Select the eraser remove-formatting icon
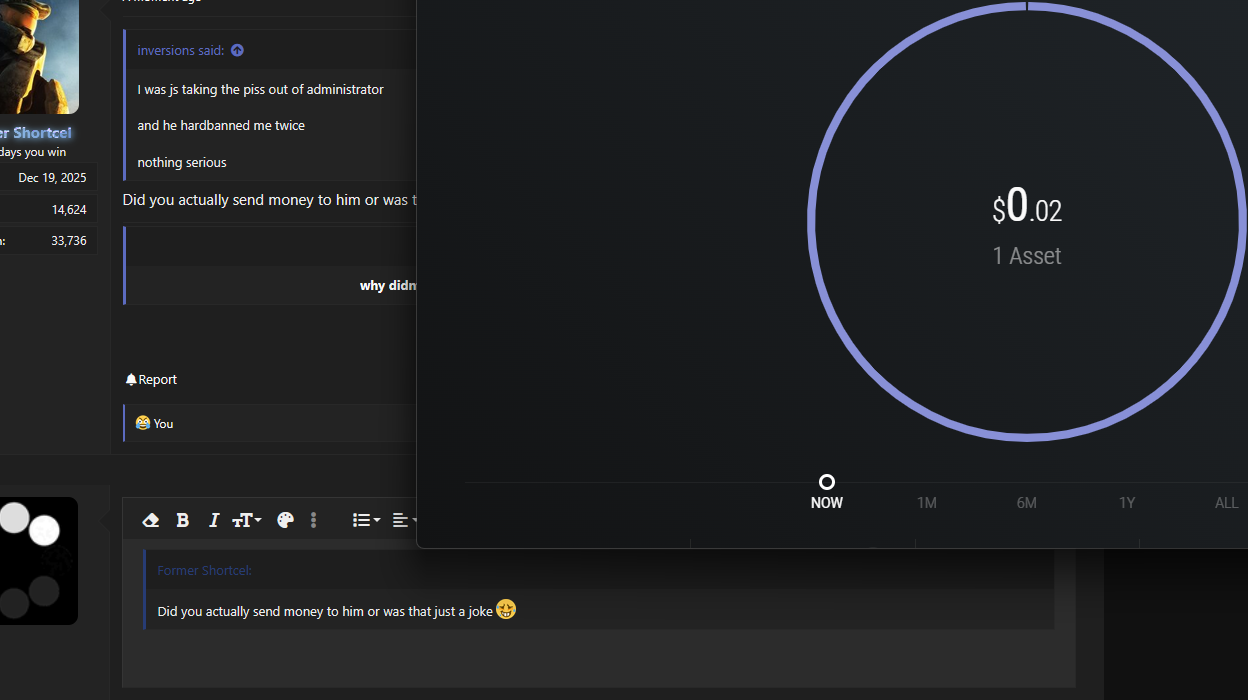The width and height of the screenshot is (1248, 700). [x=151, y=520]
